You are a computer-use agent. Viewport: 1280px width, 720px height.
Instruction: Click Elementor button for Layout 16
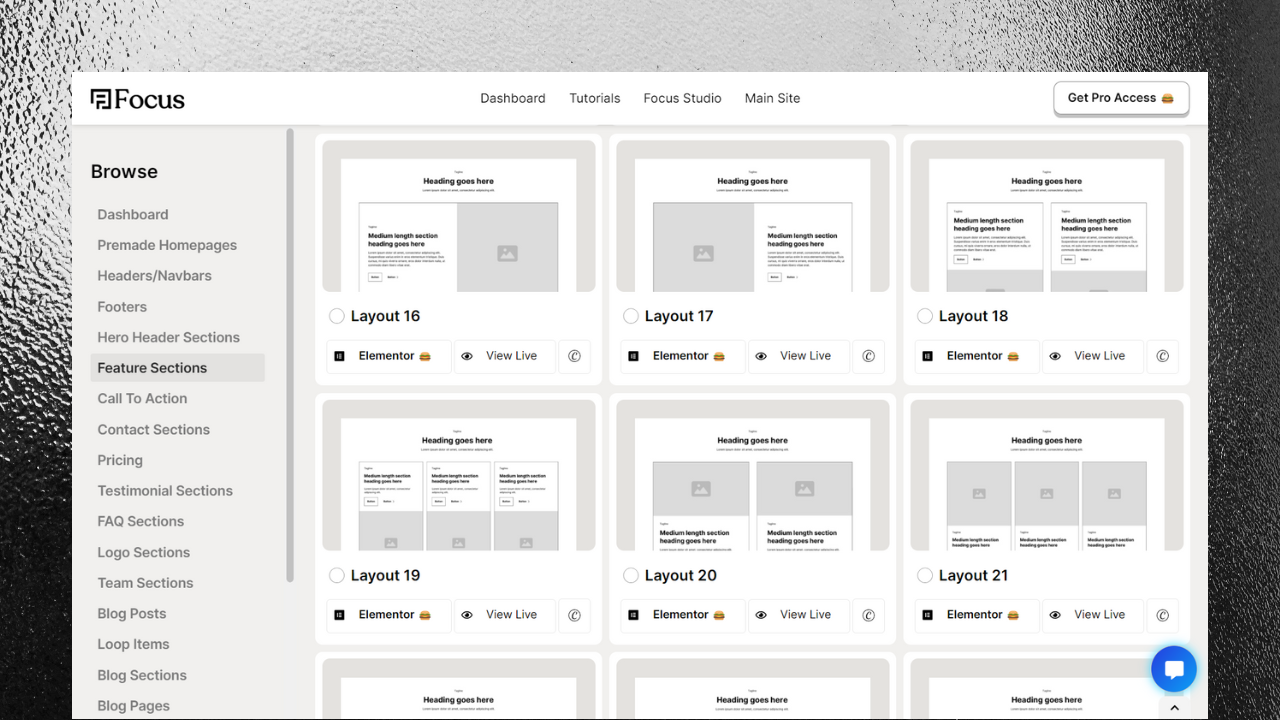click(x=389, y=356)
